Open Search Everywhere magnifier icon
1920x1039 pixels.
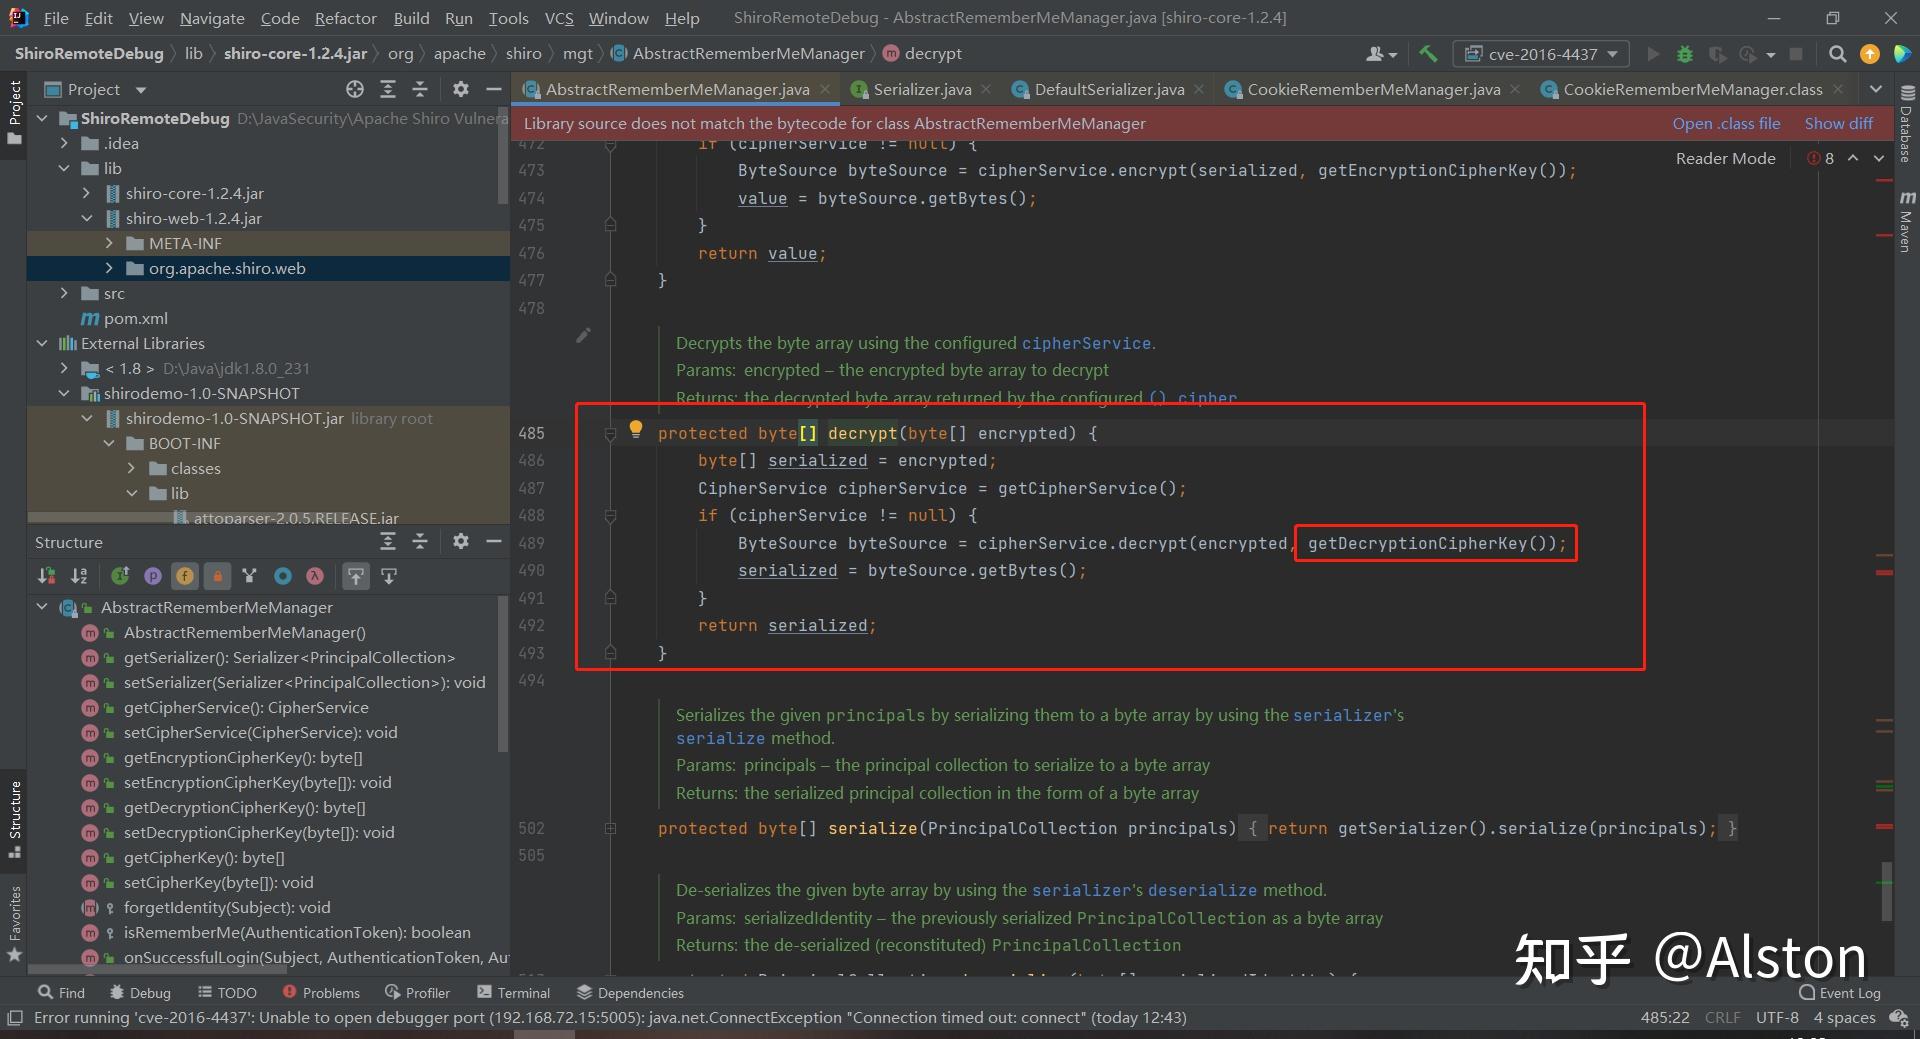pos(1837,54)
